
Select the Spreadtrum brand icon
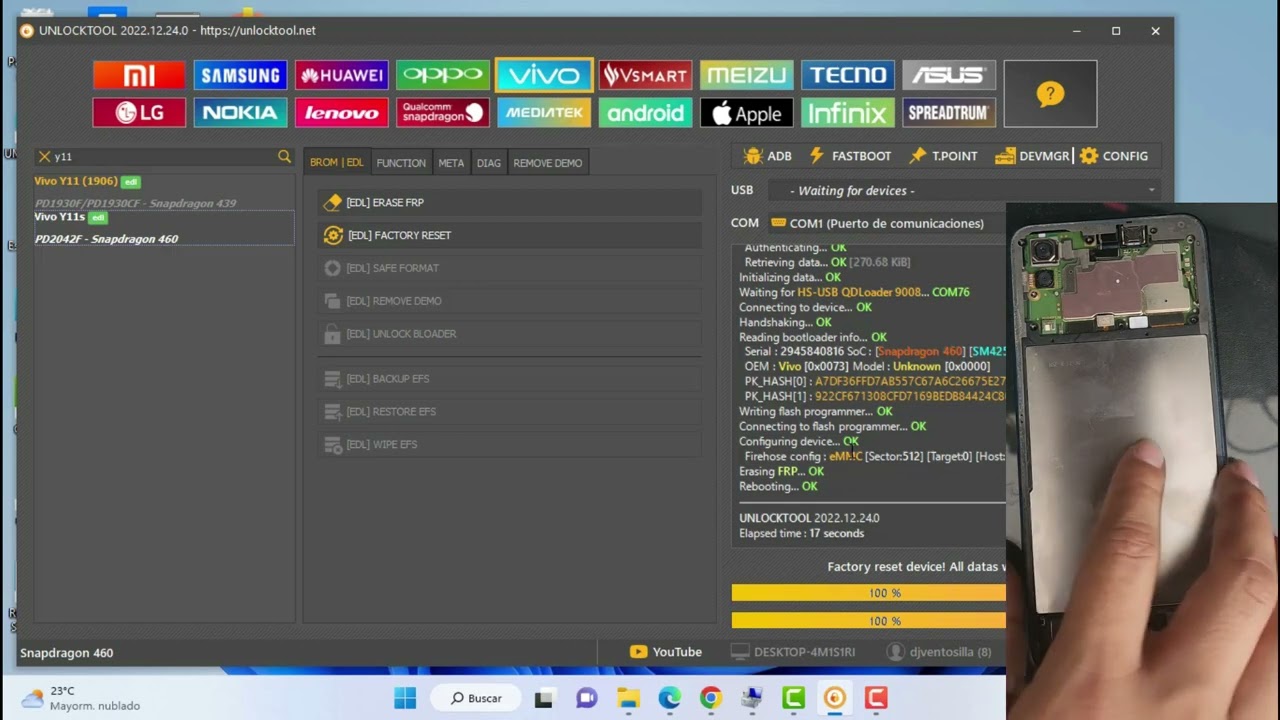point(948,113)
